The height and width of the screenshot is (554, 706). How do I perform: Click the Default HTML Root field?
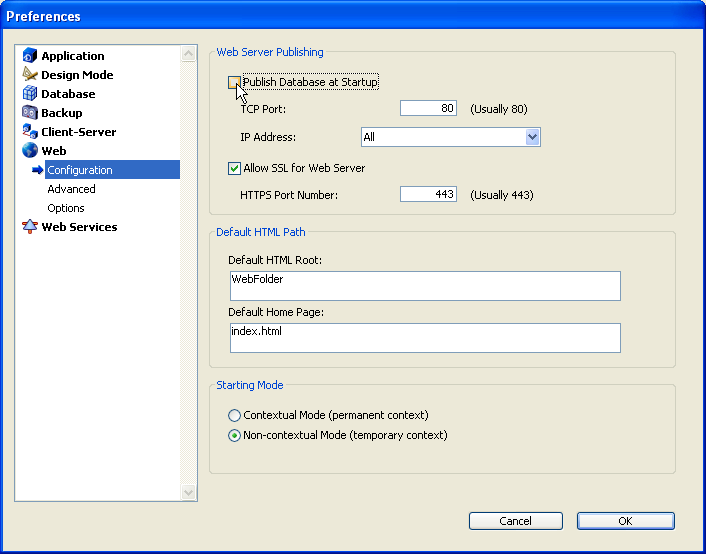[424, 286]
